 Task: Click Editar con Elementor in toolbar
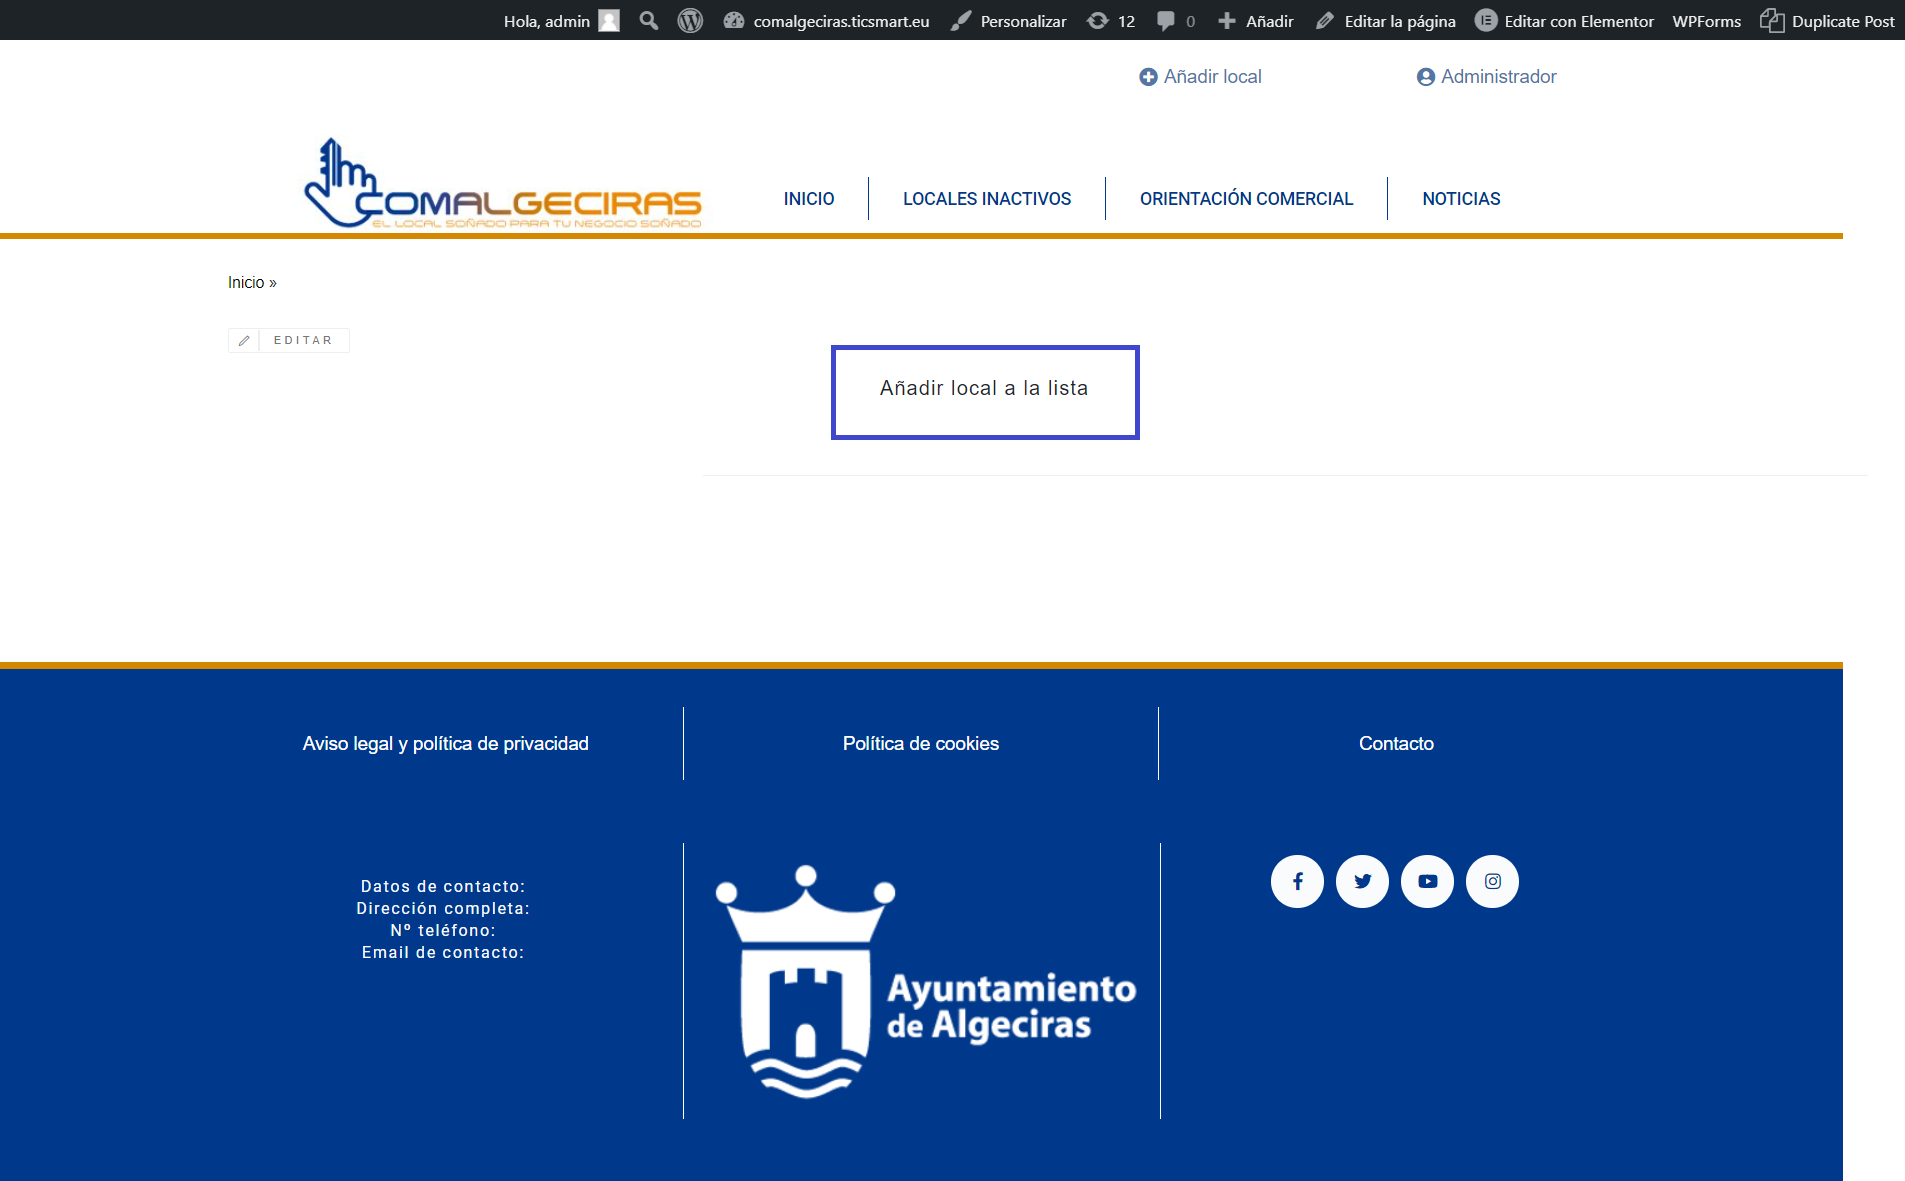click(x=1564, y=21)
